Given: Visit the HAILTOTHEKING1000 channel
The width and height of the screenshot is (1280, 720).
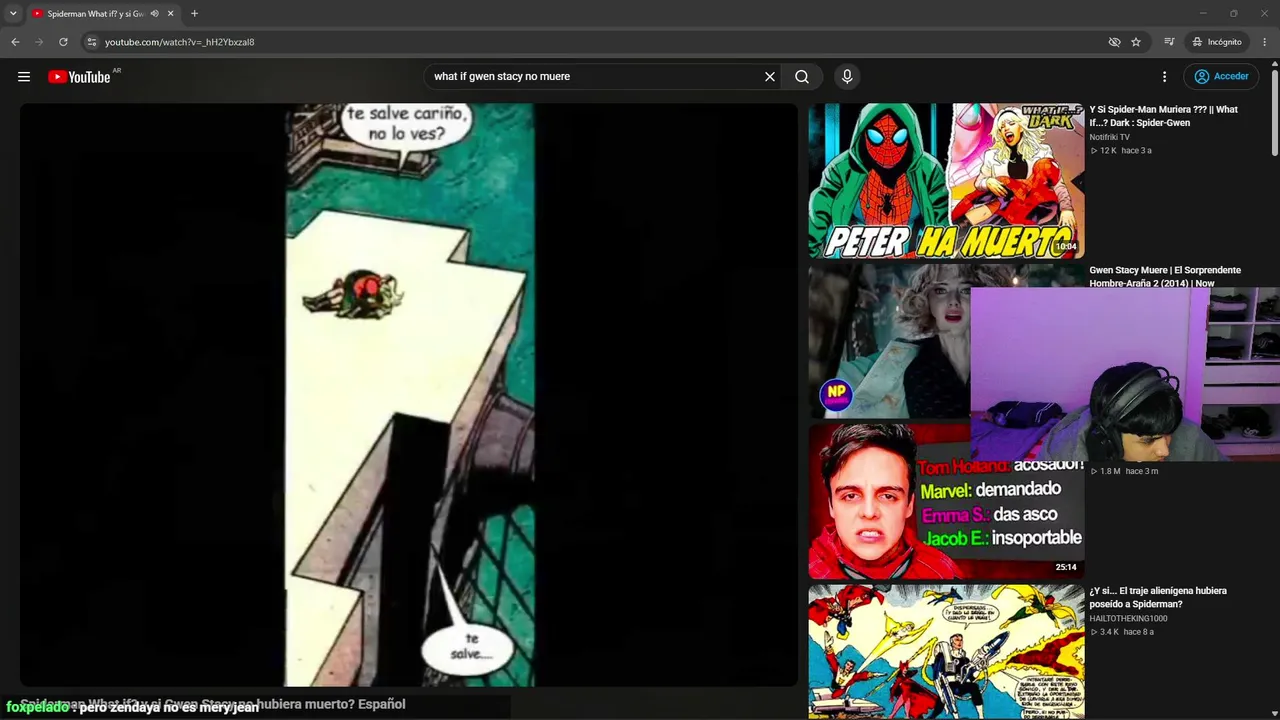Looking at the screenshot, I should pos(1128,618).
